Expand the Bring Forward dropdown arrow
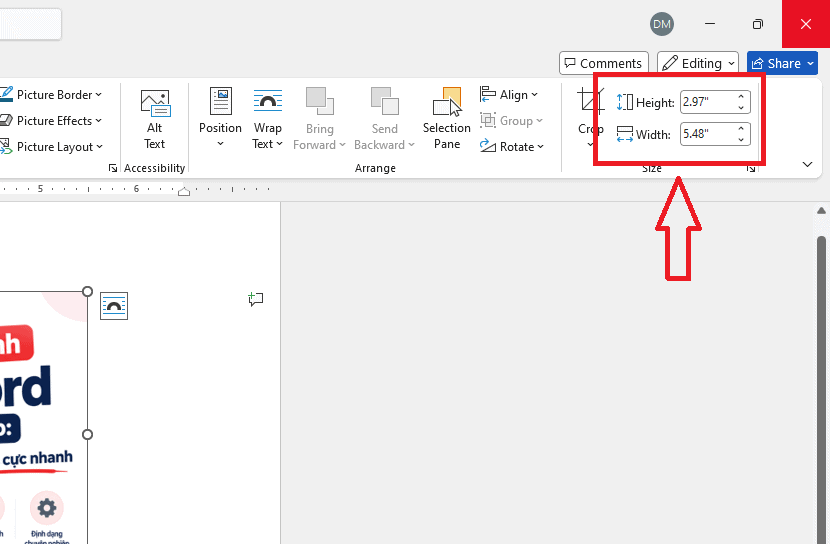 click(342, 145)
